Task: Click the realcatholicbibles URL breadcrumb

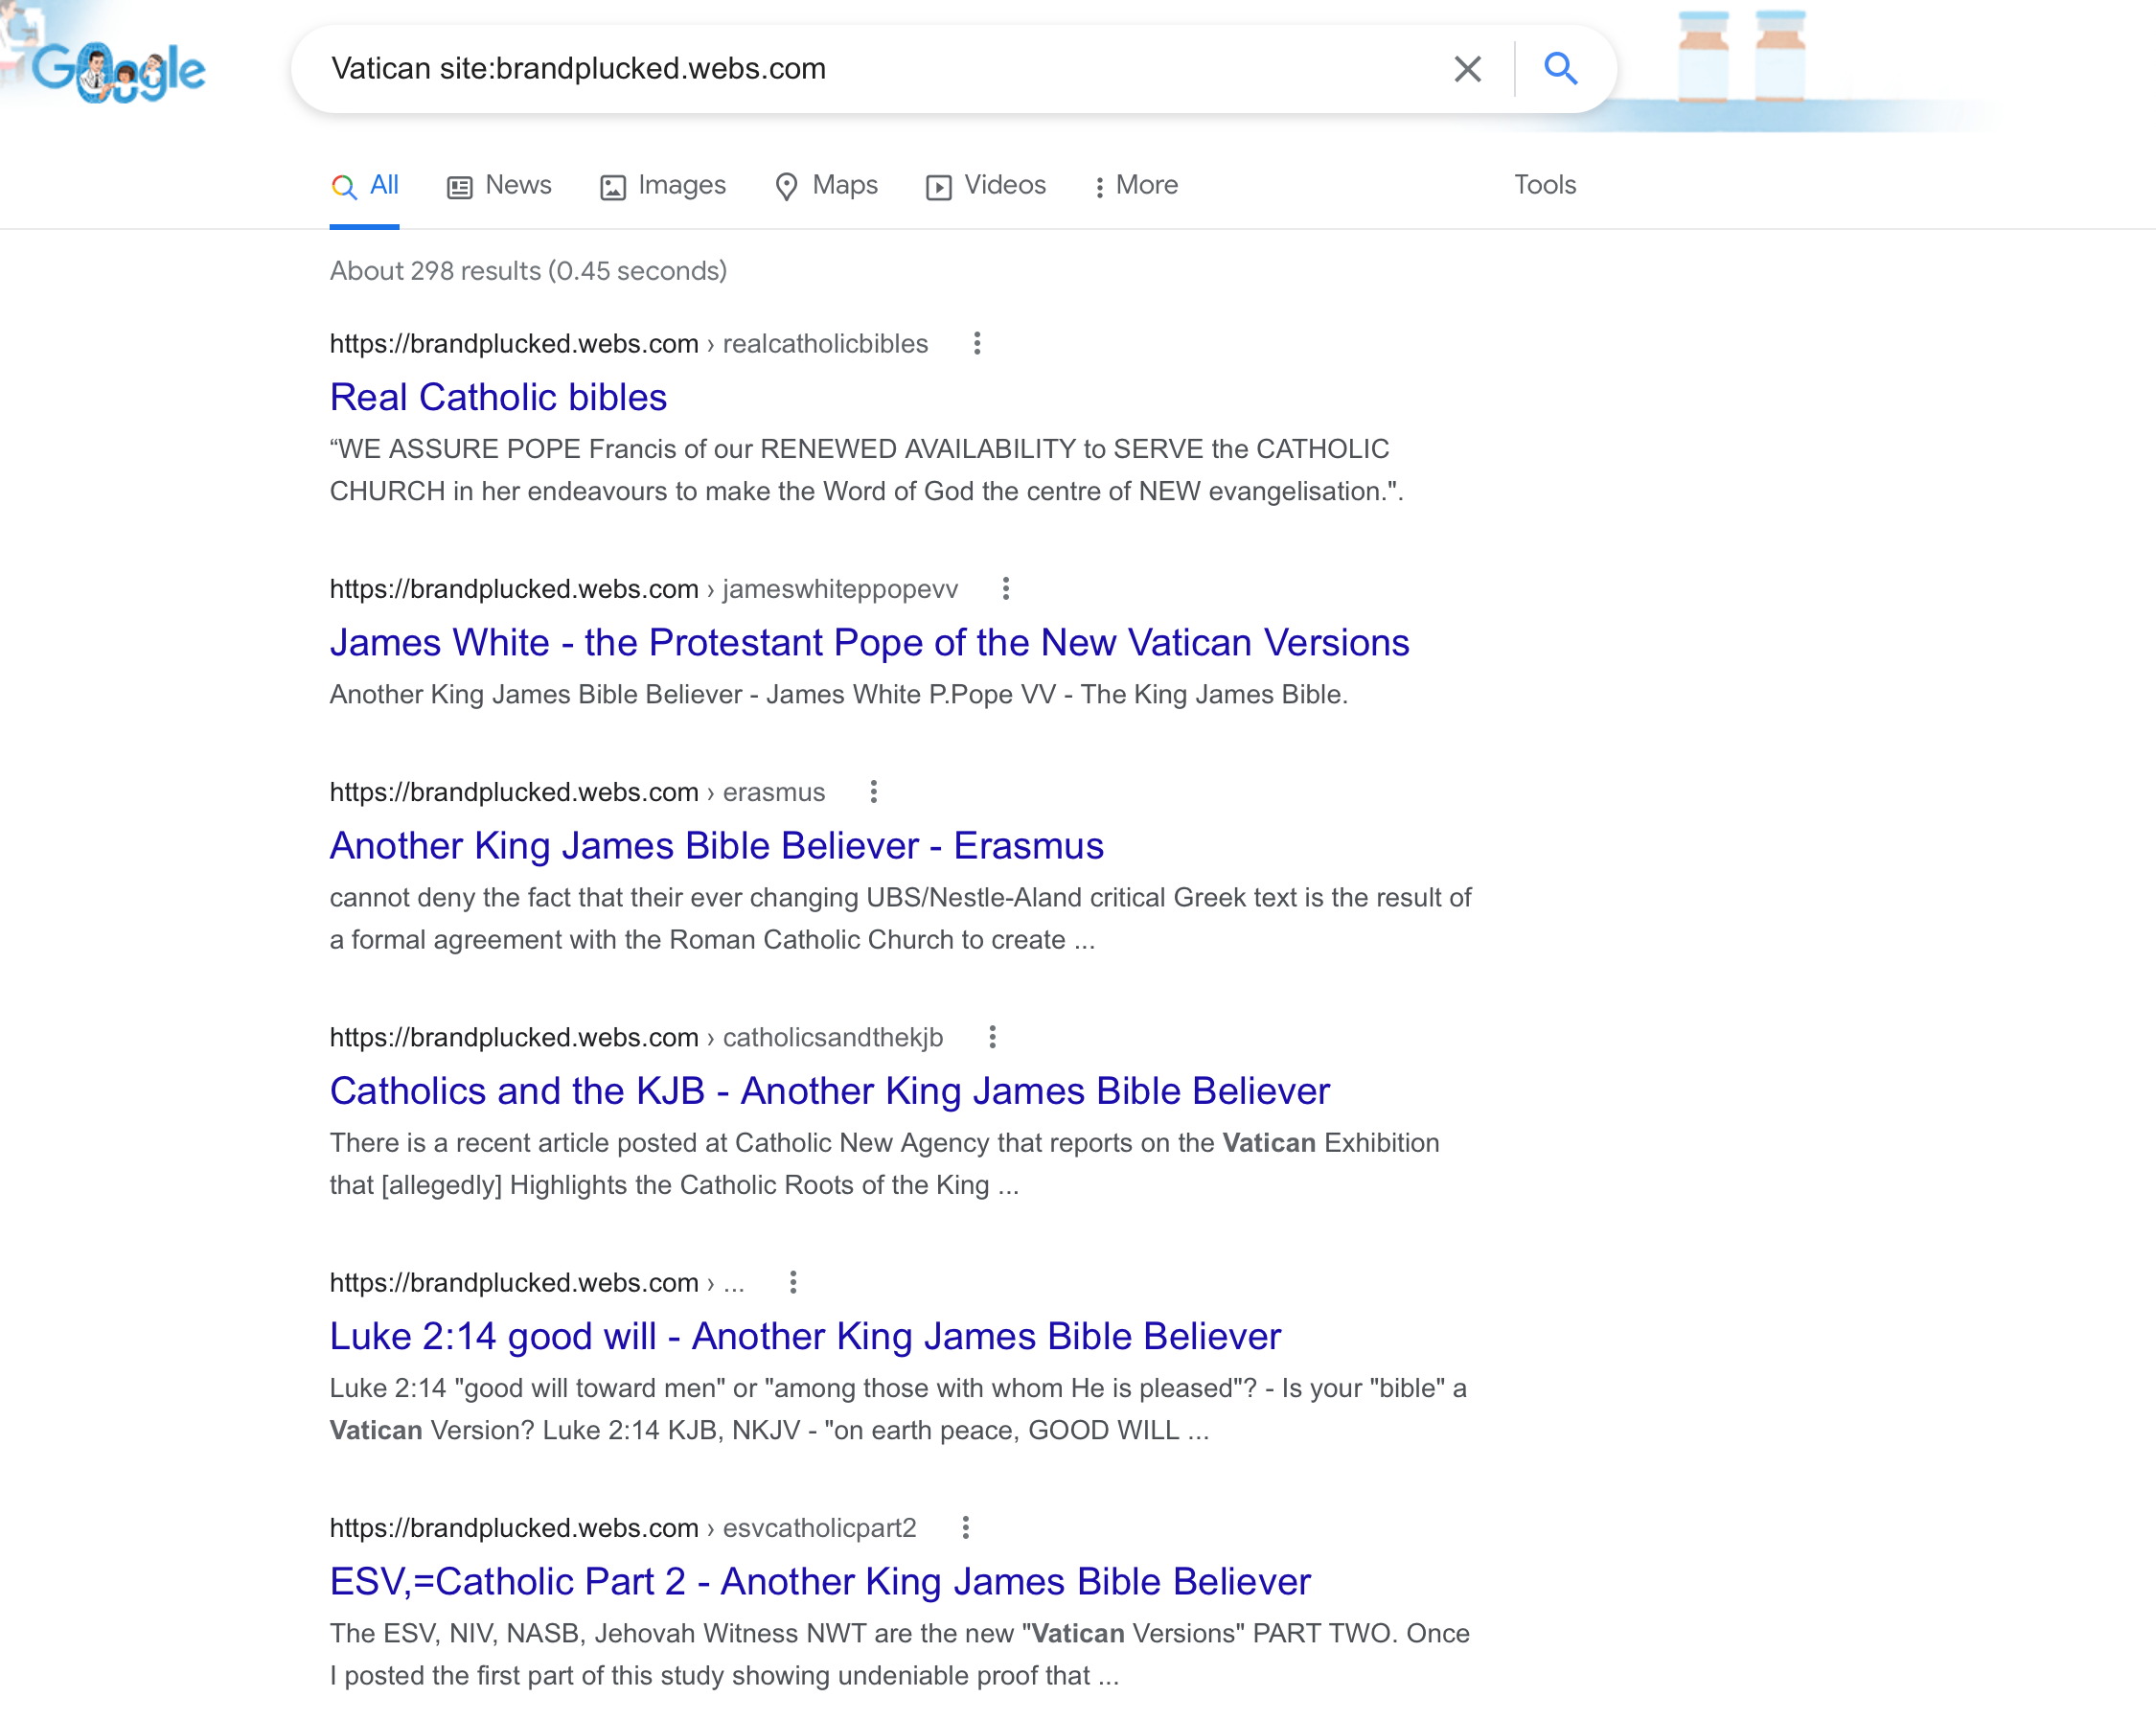Action: tap(629, 344)
